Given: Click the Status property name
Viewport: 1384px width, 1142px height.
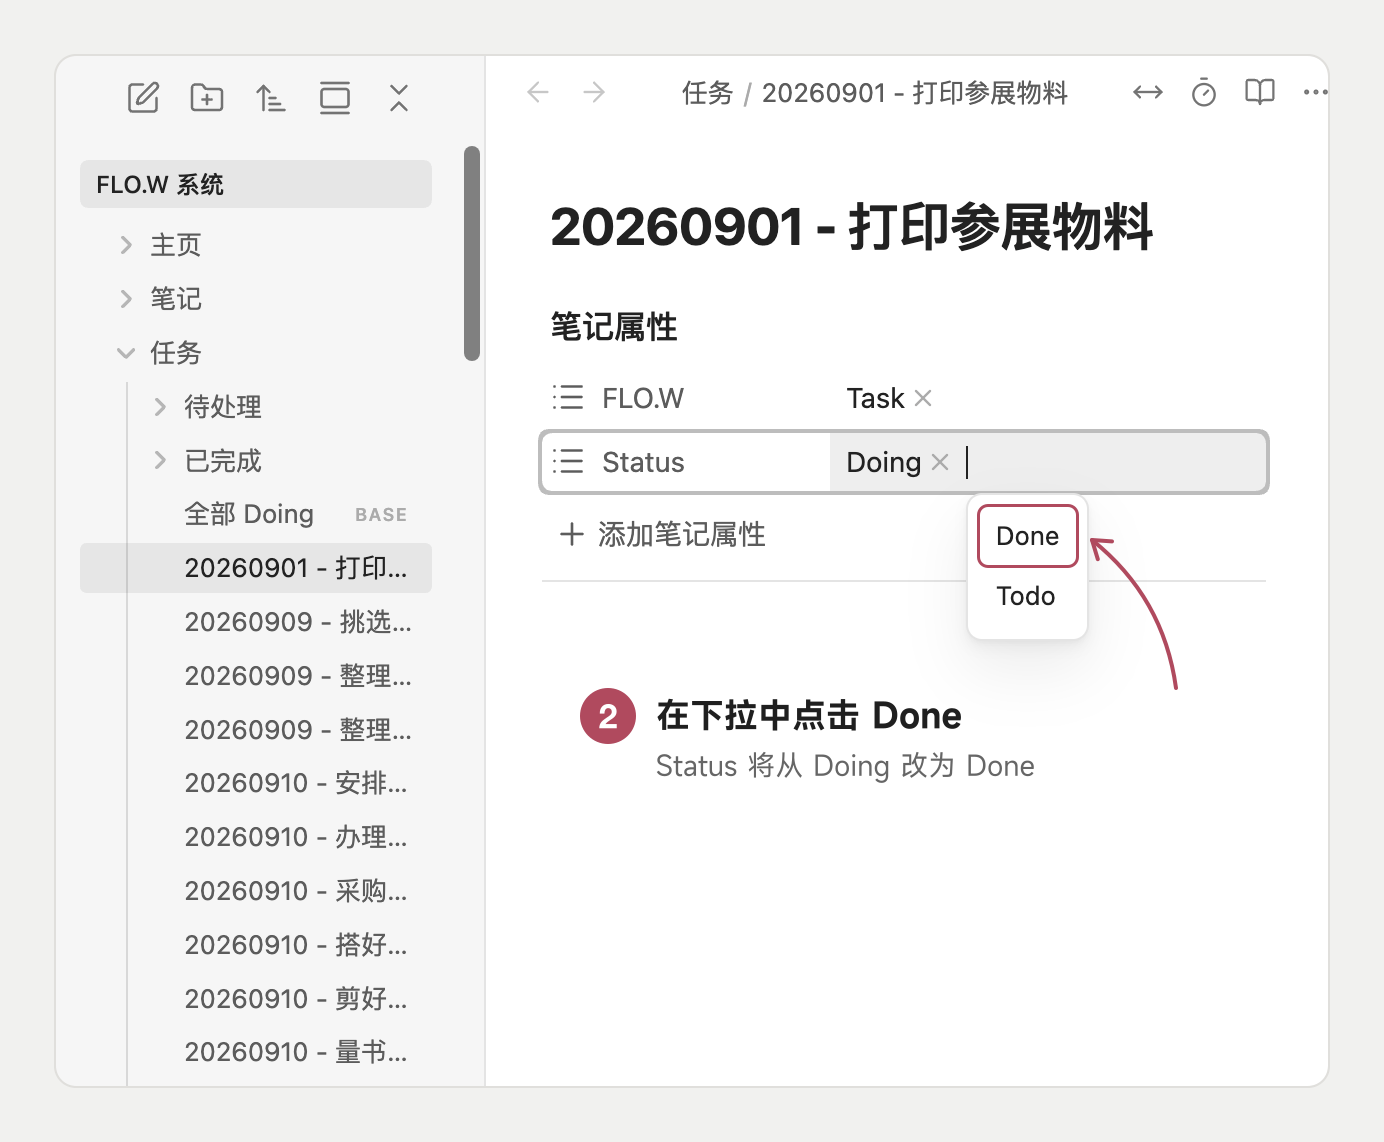Looking at the screenshot, I should coord(643,462).
